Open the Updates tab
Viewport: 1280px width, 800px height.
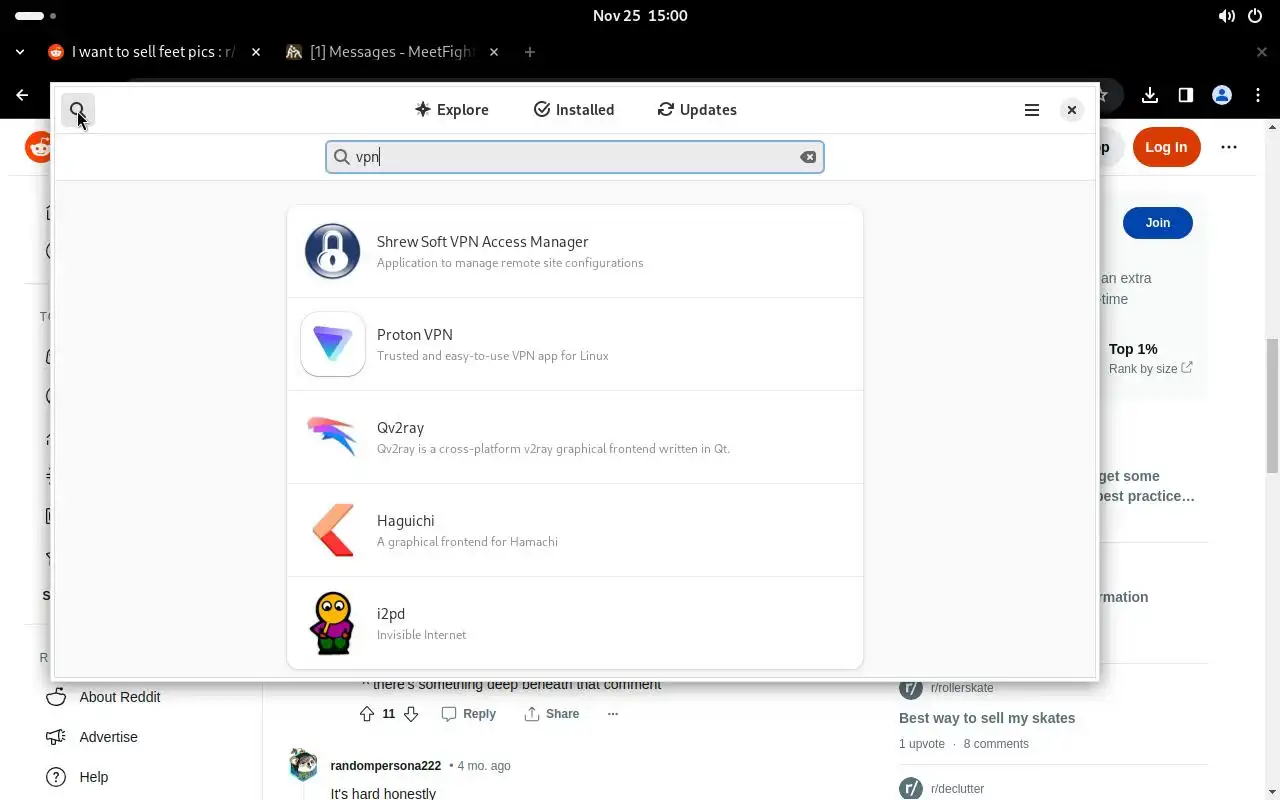697,110
